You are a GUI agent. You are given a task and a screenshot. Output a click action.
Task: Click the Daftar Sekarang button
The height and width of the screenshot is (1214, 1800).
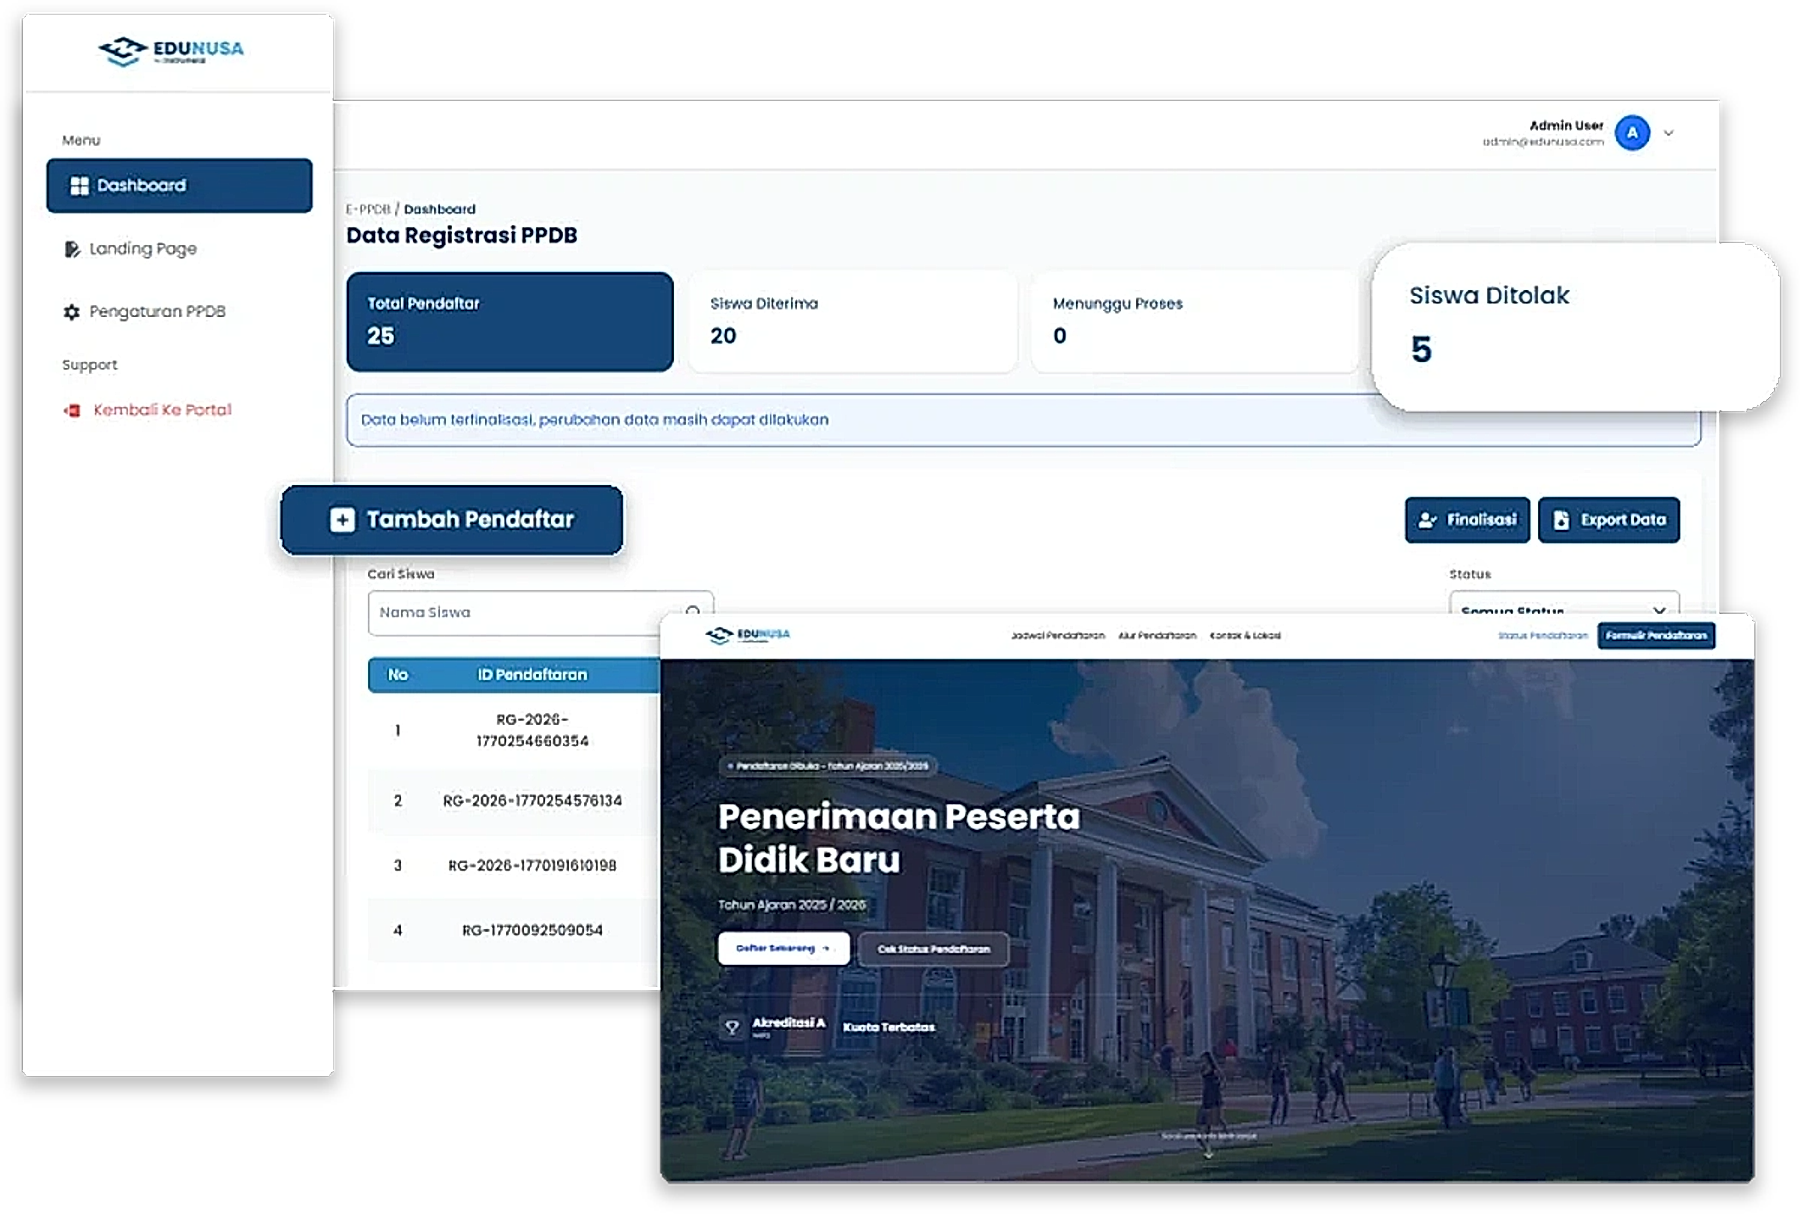(783, 949)
